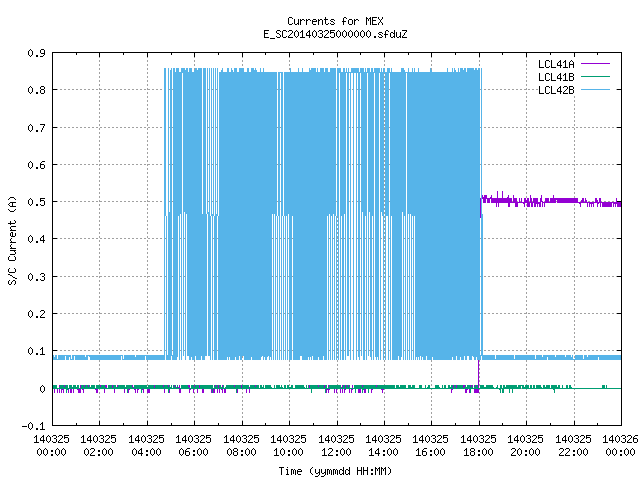640x480 pixels.
Task: Click the large blue LCL42B data block
Action: [x=322, y=214]
